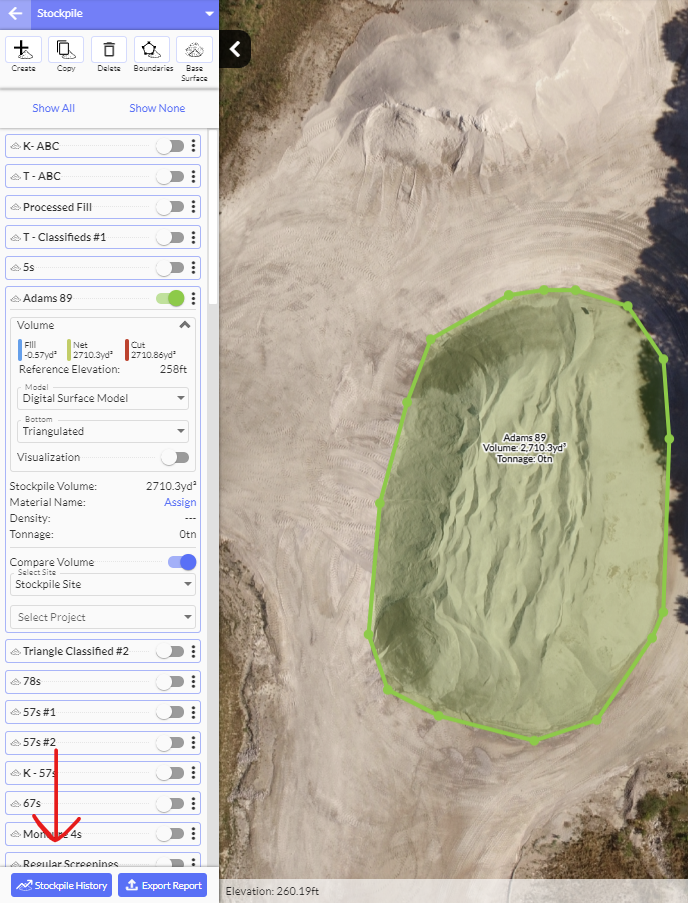Open options menu for 57s #1
Screen dimensions: 688x903
(193, 712)
